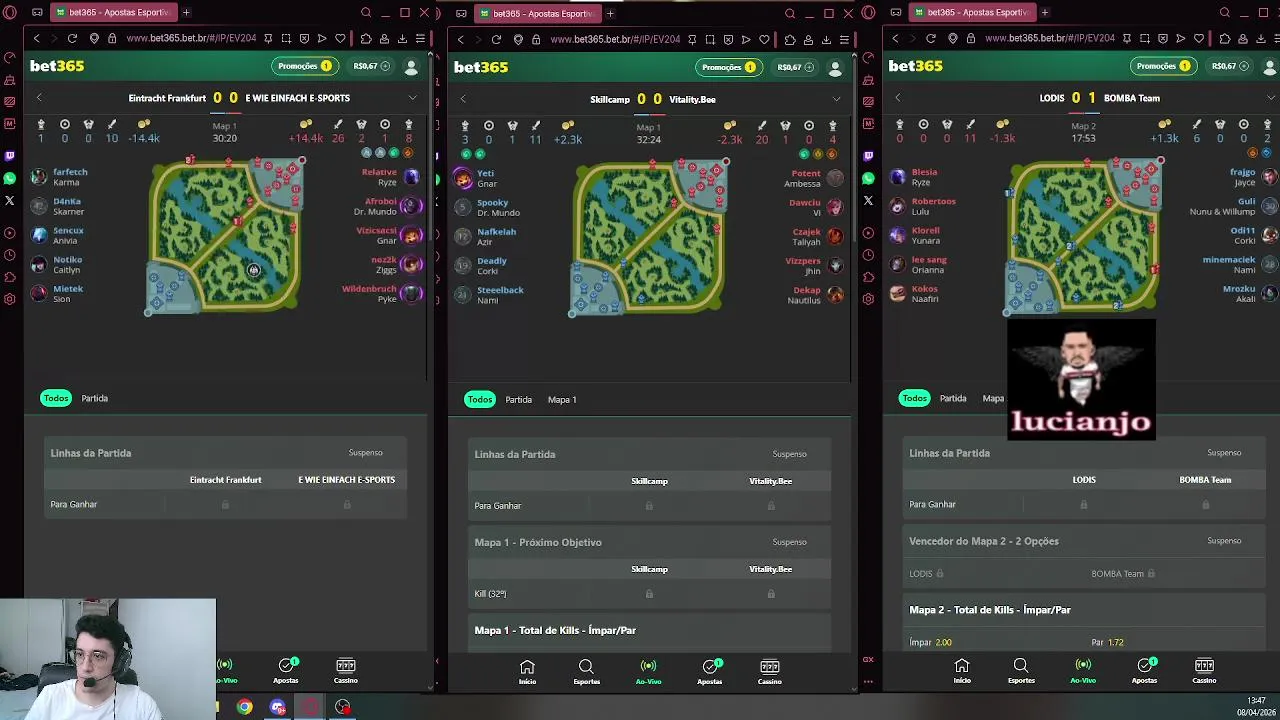Open the account avatar in the right bet365 window
Image resolution: width=1280 pixels, height=720 pixels.
pos(1270,67)
